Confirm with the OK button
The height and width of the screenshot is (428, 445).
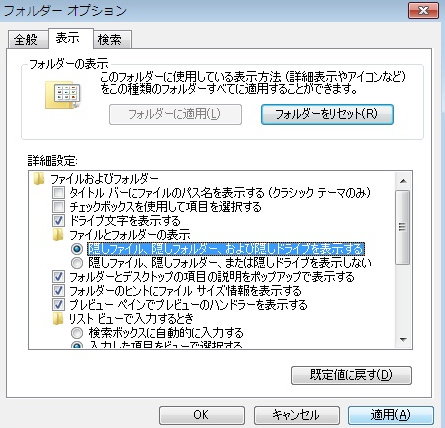coord(202,415)
